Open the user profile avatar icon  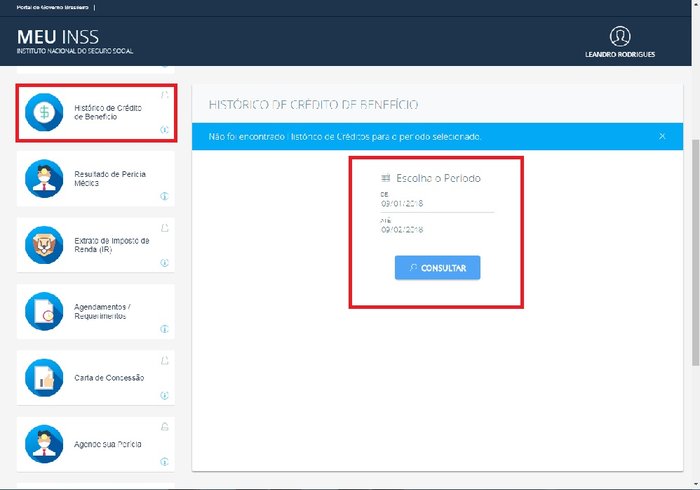pos(620,36)
